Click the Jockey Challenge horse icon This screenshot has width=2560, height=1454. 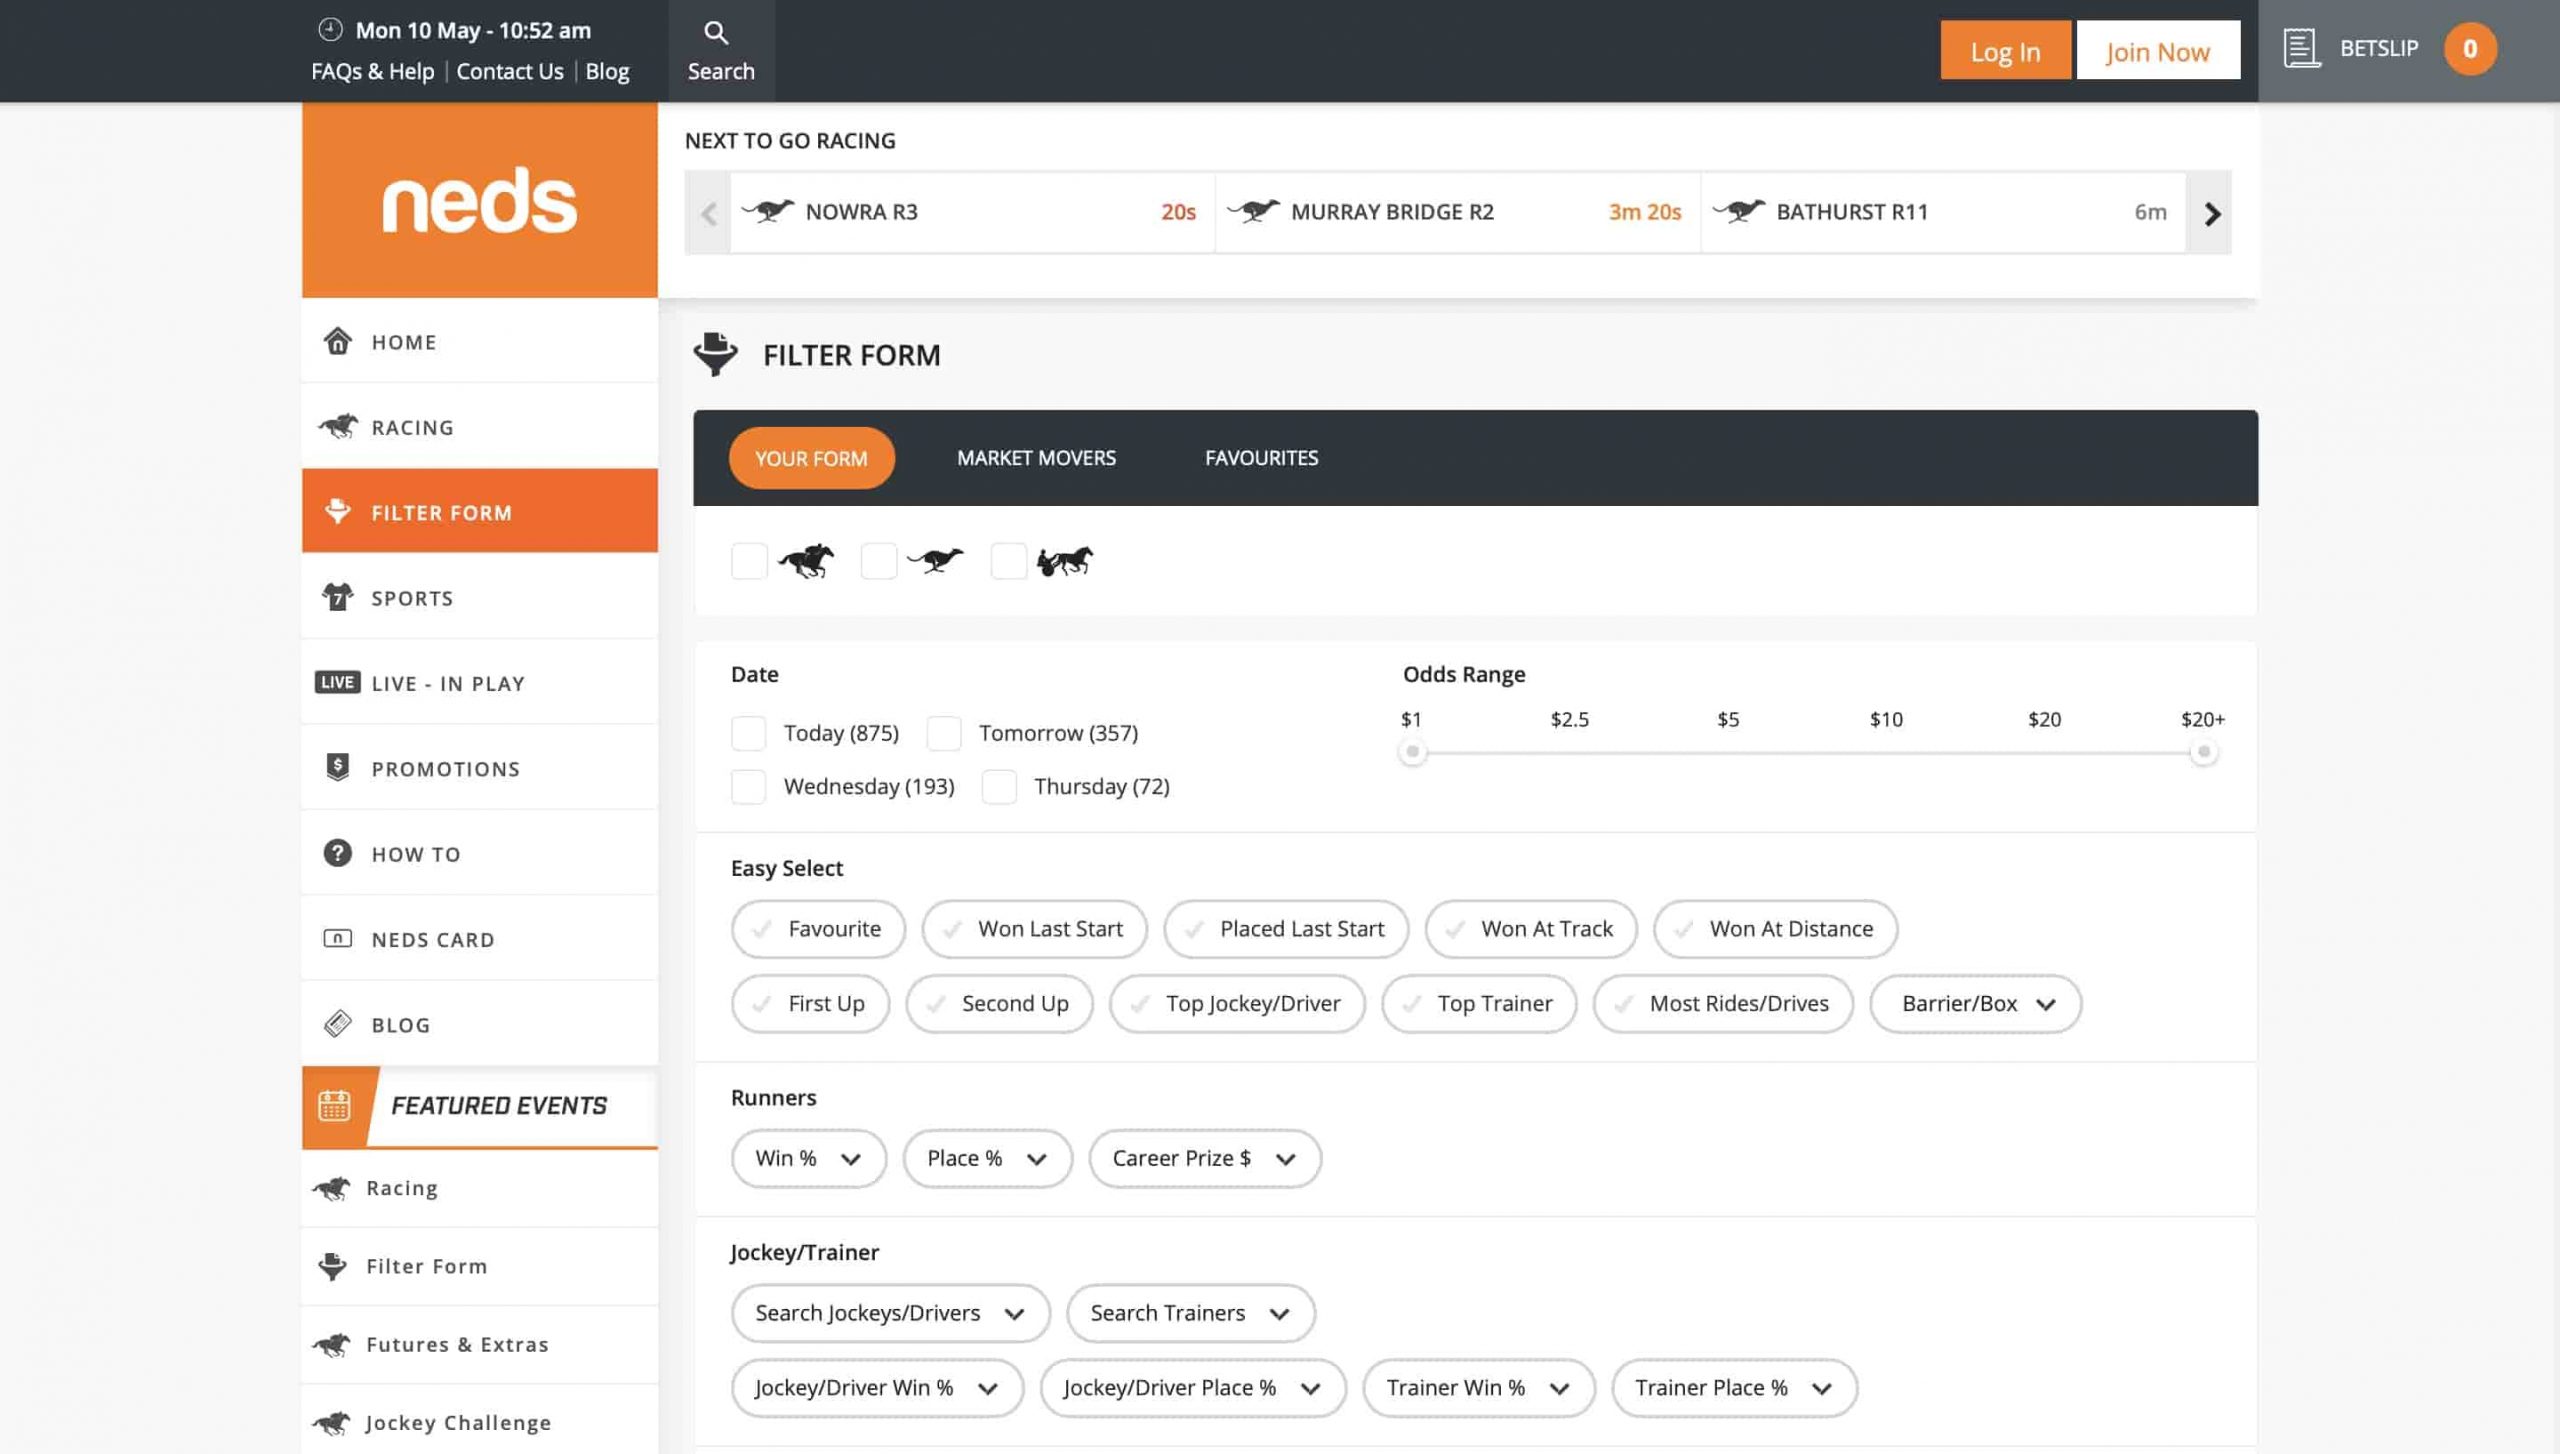[331, 1422]
